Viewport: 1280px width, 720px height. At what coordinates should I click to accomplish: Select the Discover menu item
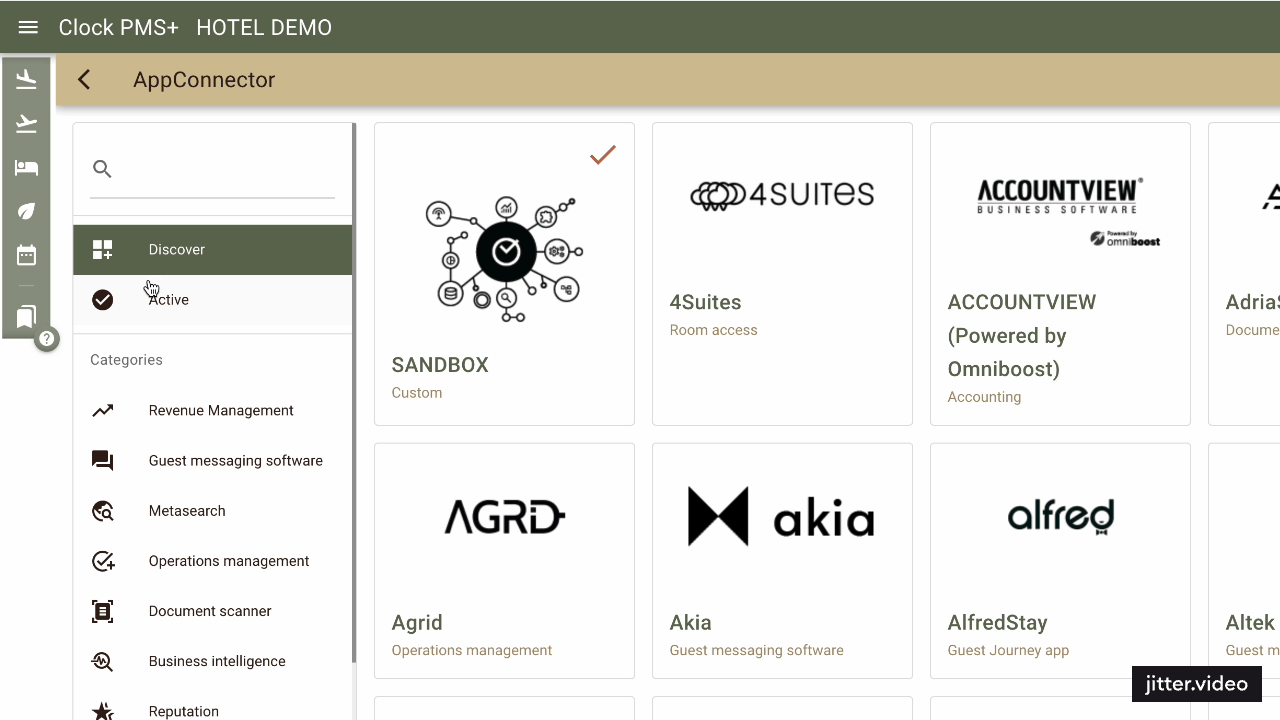coord(212,250)
